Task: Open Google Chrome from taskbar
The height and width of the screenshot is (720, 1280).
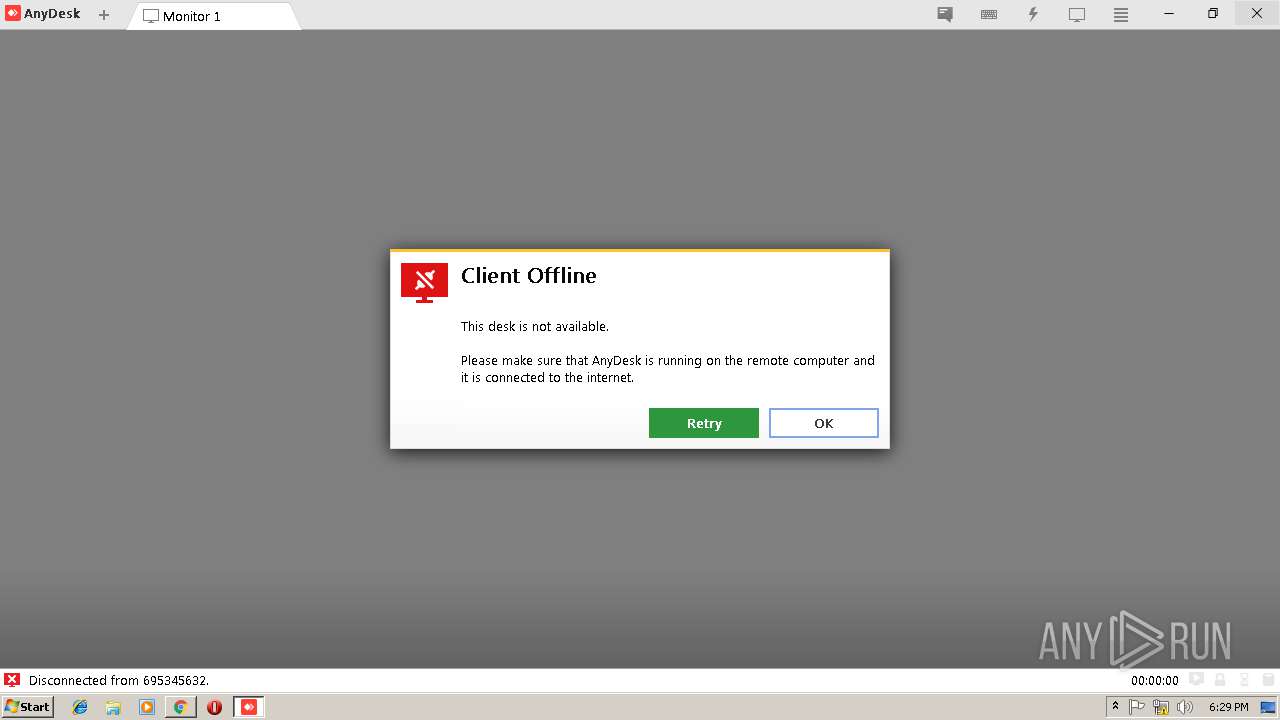Action: click(180, 707)
